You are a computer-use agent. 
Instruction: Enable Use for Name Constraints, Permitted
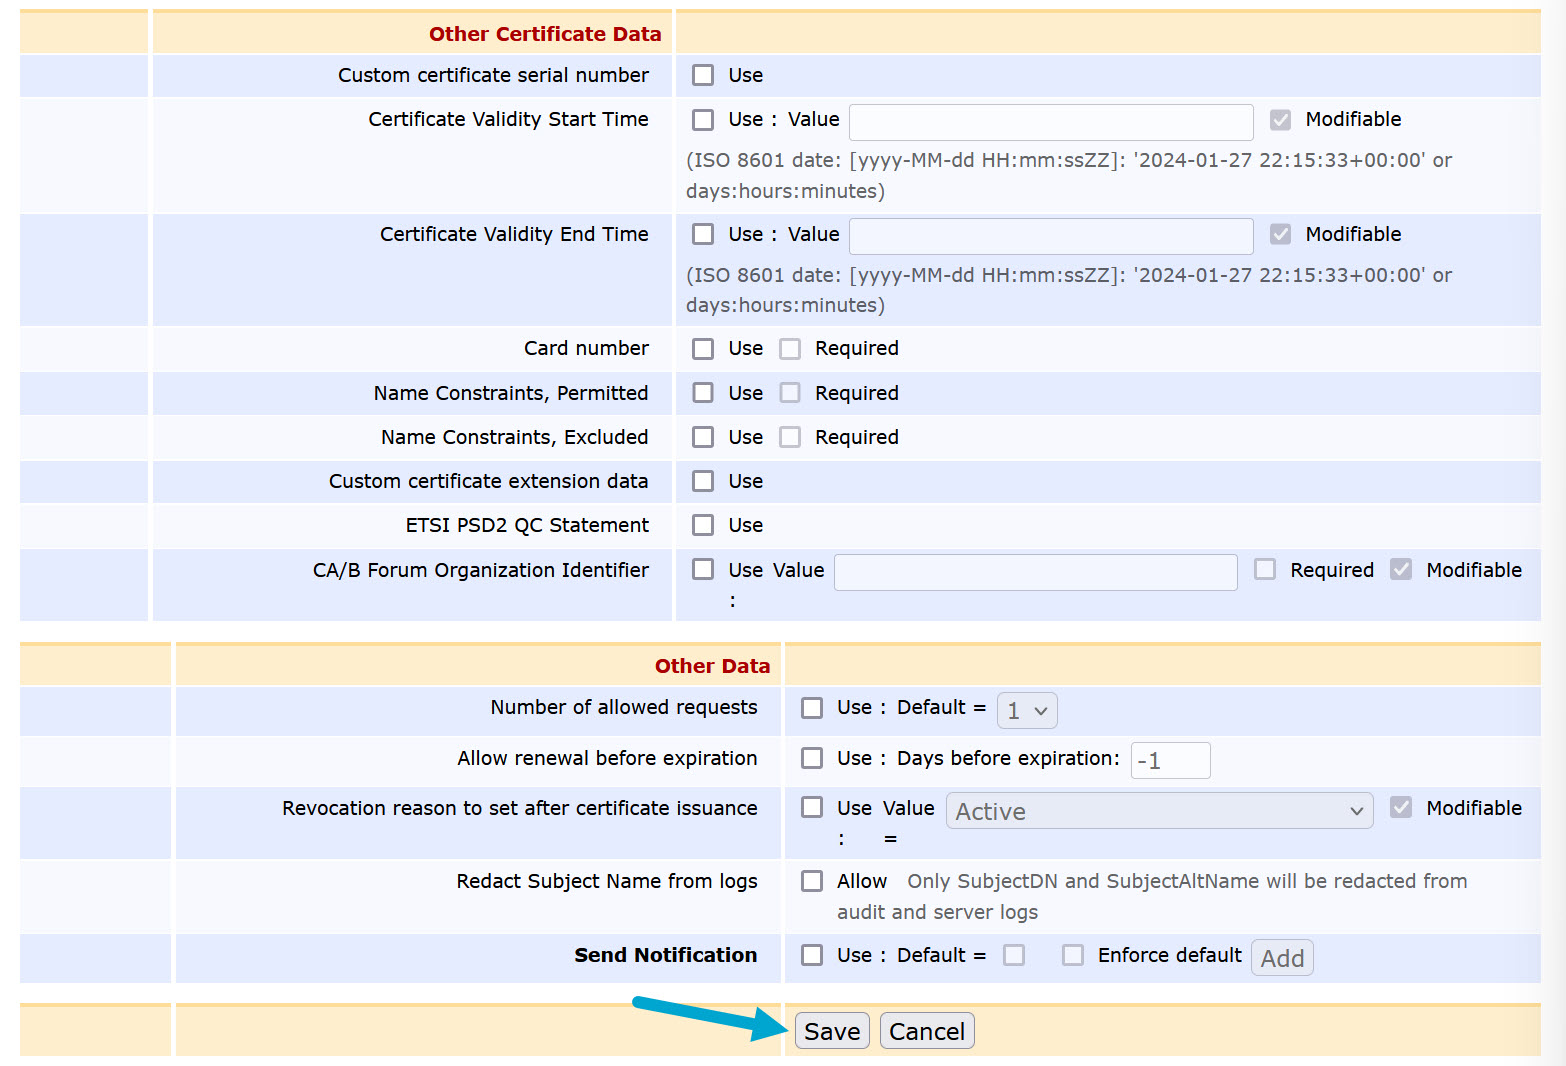pyautogui.click(x=703, y=393)
